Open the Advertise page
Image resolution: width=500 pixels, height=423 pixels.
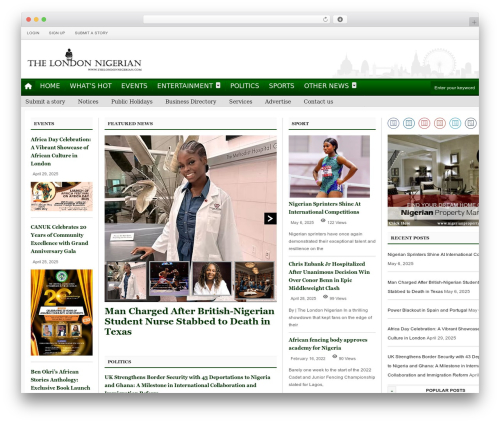278,102
